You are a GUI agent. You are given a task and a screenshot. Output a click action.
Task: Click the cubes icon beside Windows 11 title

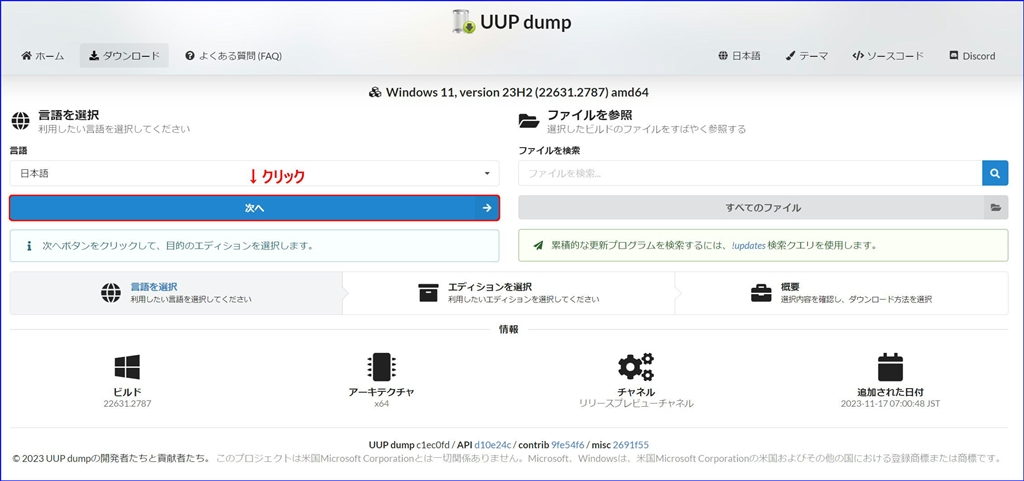(x=375, y=92)
